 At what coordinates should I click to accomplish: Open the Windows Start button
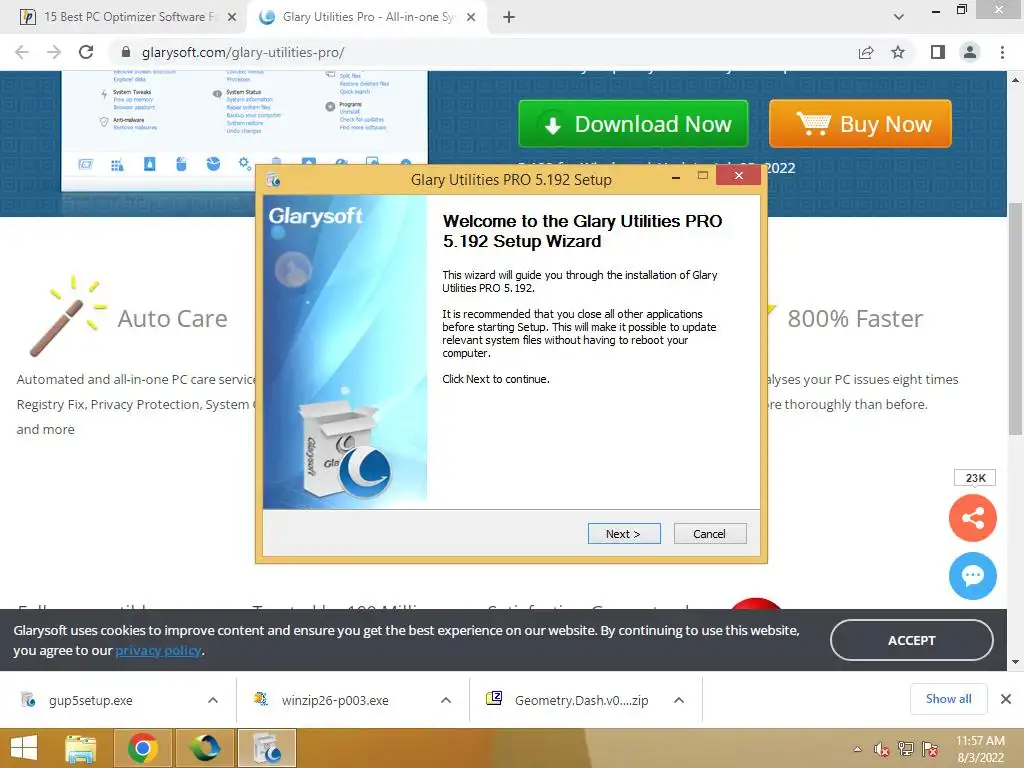pyautogui.click(x=24, y=748)
